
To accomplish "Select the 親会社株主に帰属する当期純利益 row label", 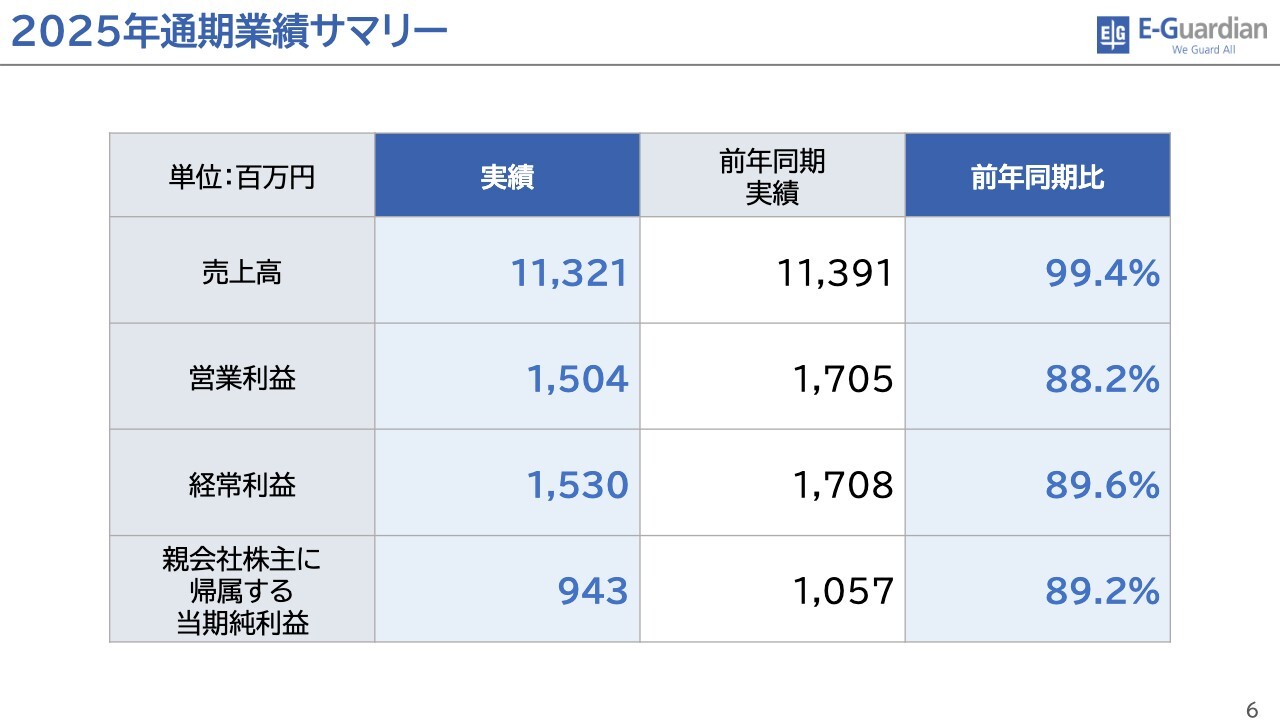I will click(x=242, y=591).
